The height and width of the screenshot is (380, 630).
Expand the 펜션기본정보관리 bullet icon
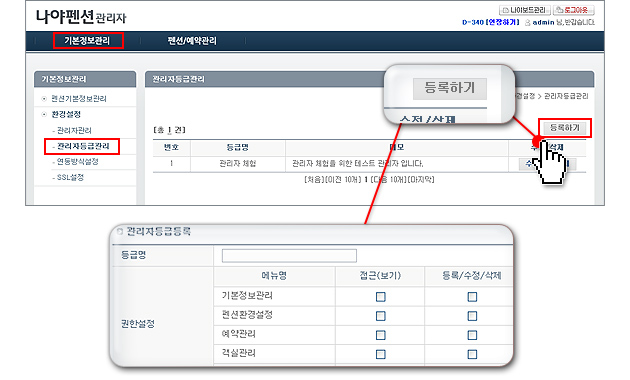click(44, 98)
